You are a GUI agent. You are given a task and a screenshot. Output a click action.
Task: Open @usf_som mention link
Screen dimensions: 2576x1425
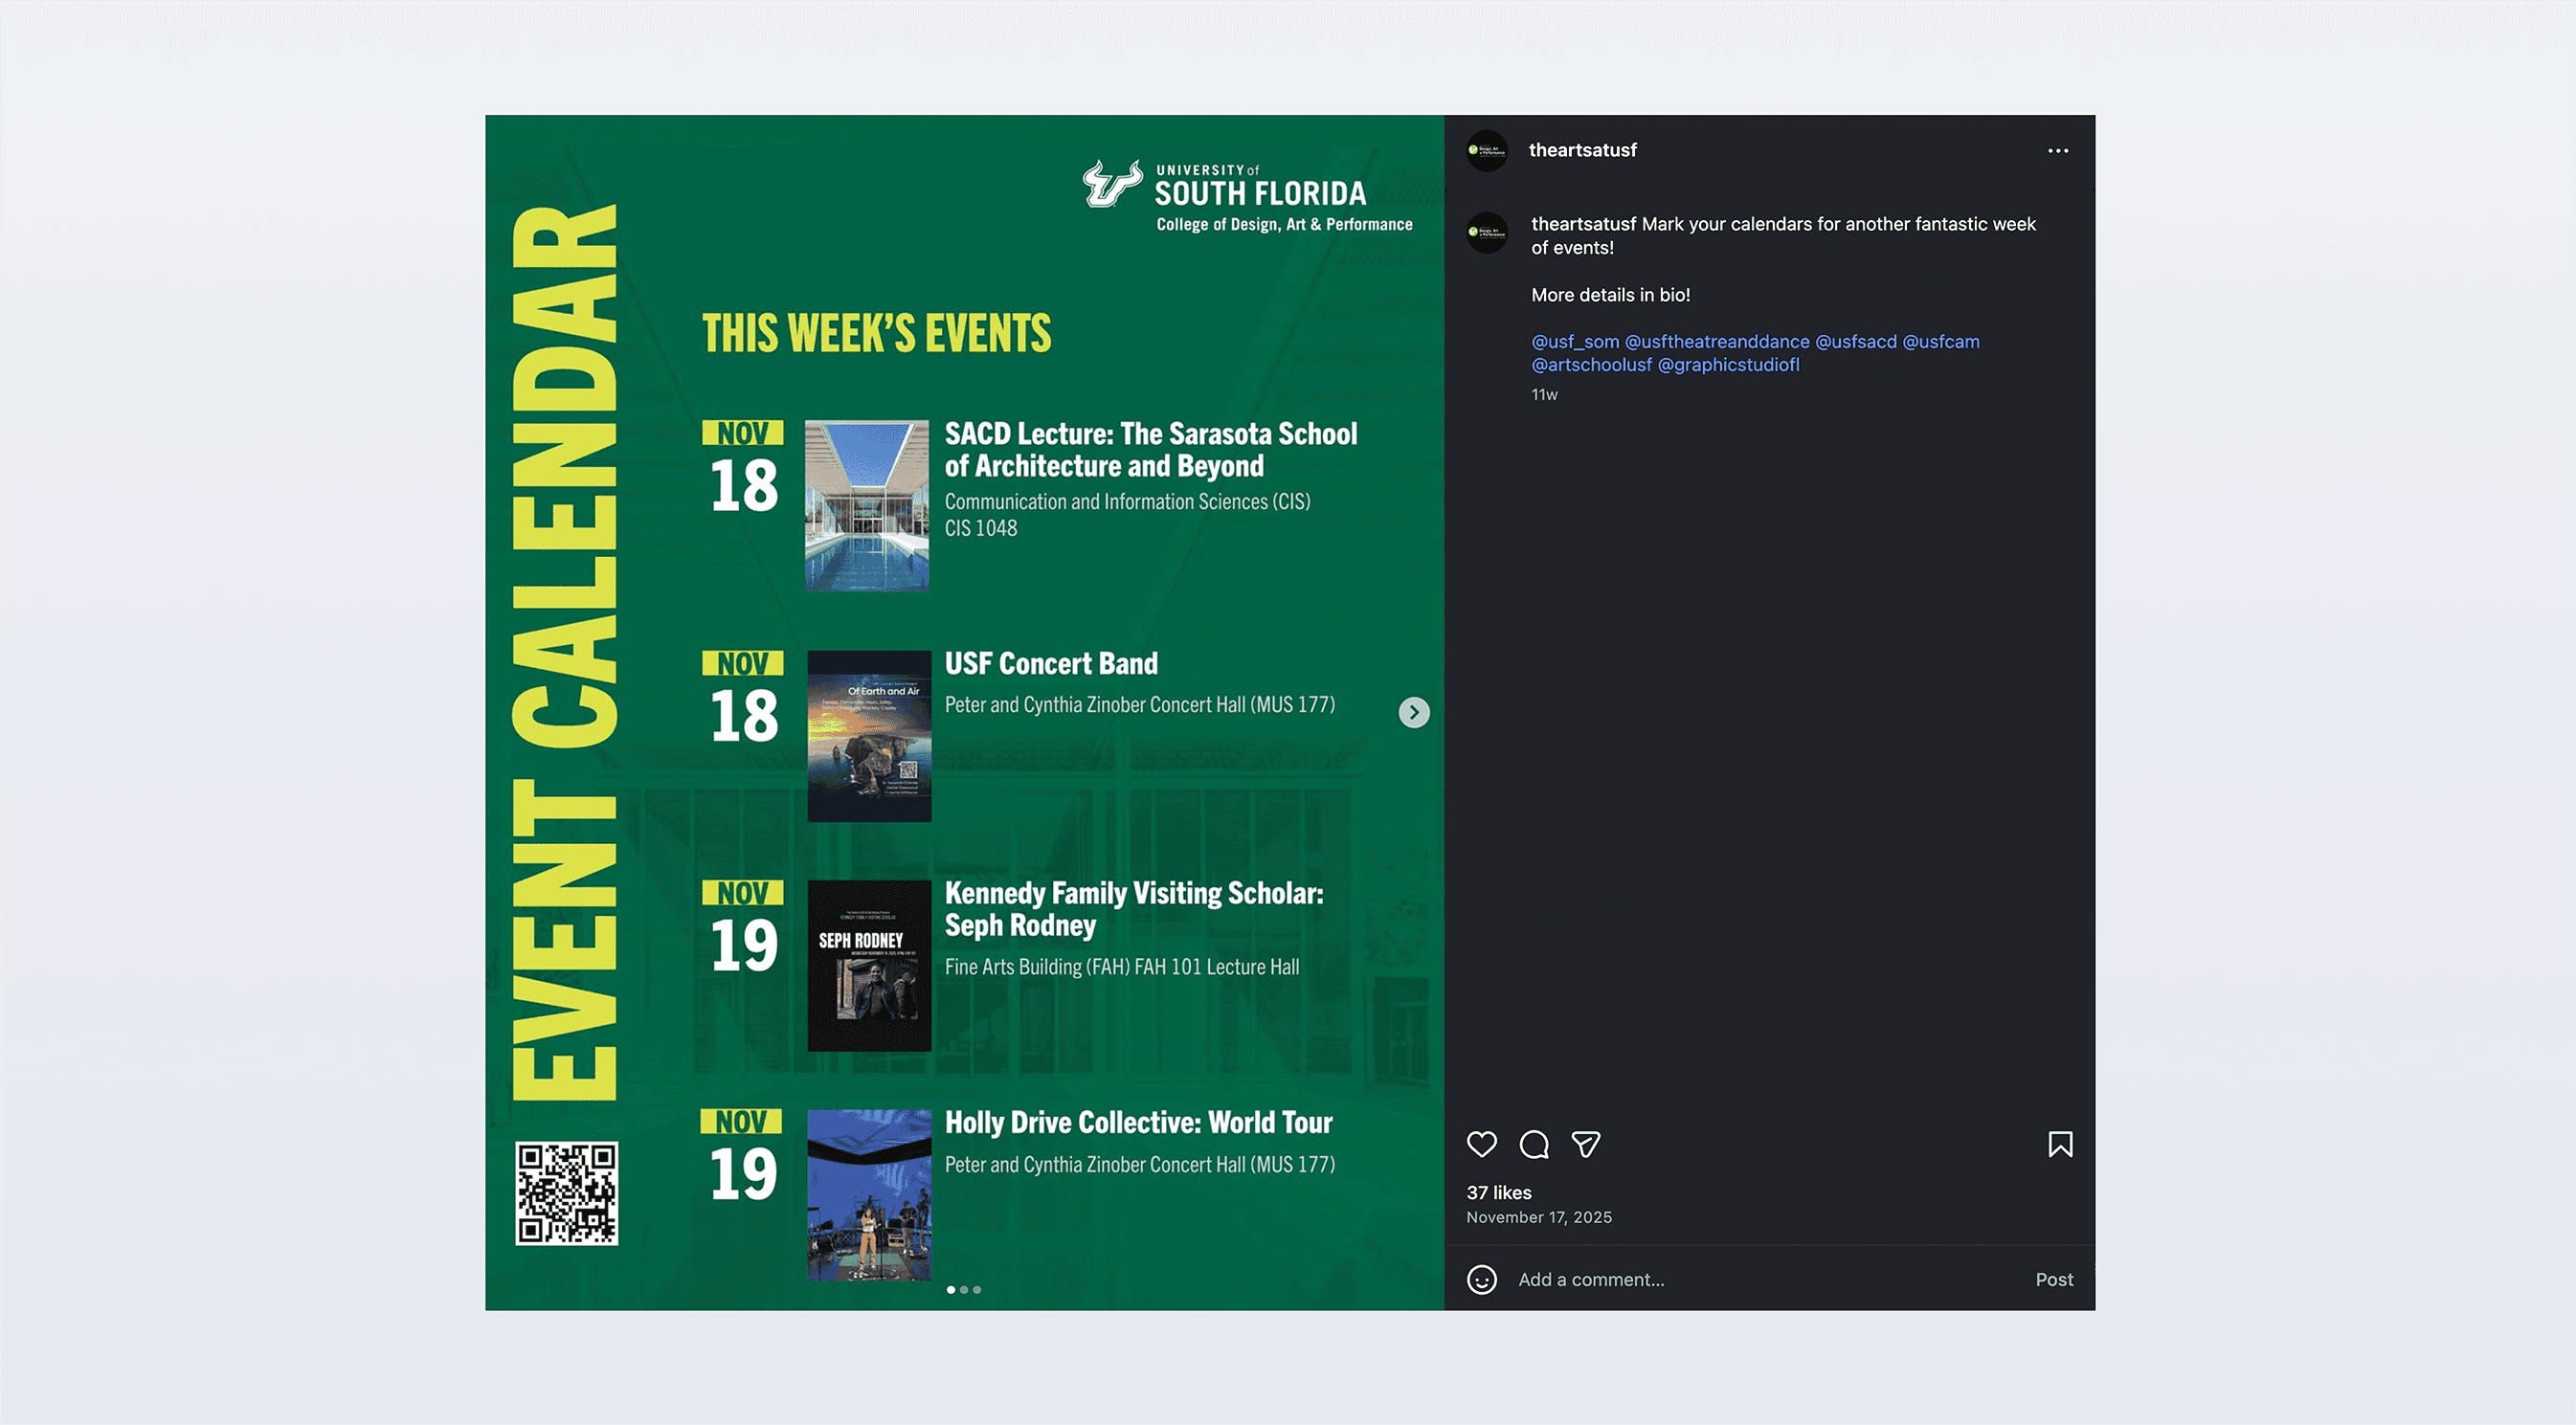coord(1574,341)
